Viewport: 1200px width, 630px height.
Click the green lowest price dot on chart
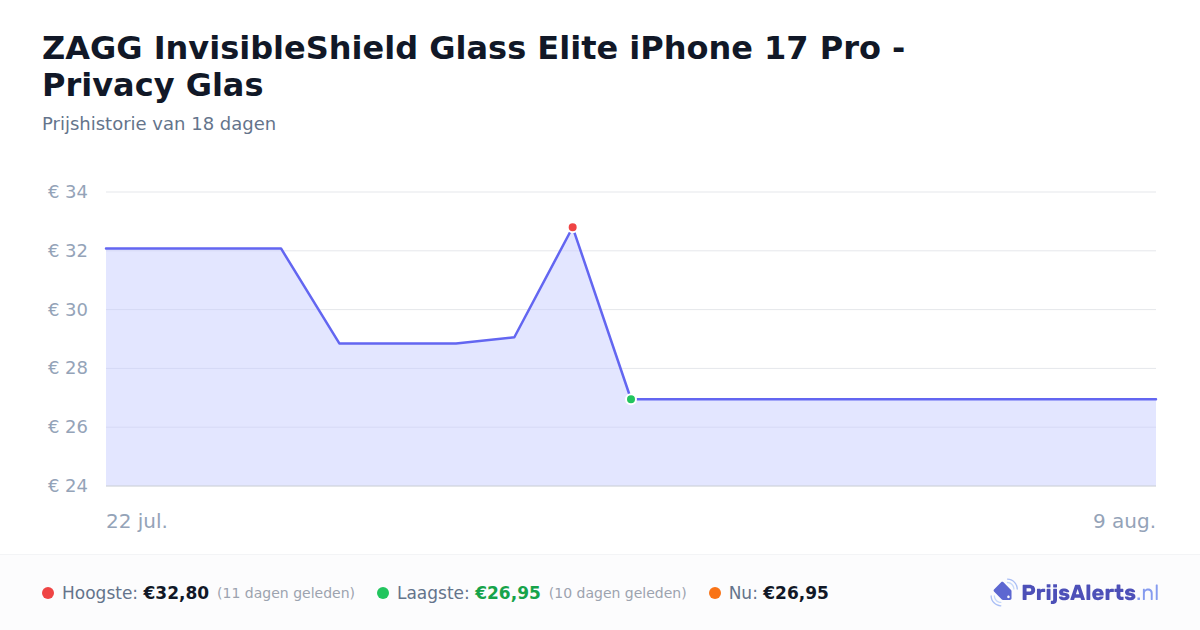pyautogui.click(x=631, y=399)
